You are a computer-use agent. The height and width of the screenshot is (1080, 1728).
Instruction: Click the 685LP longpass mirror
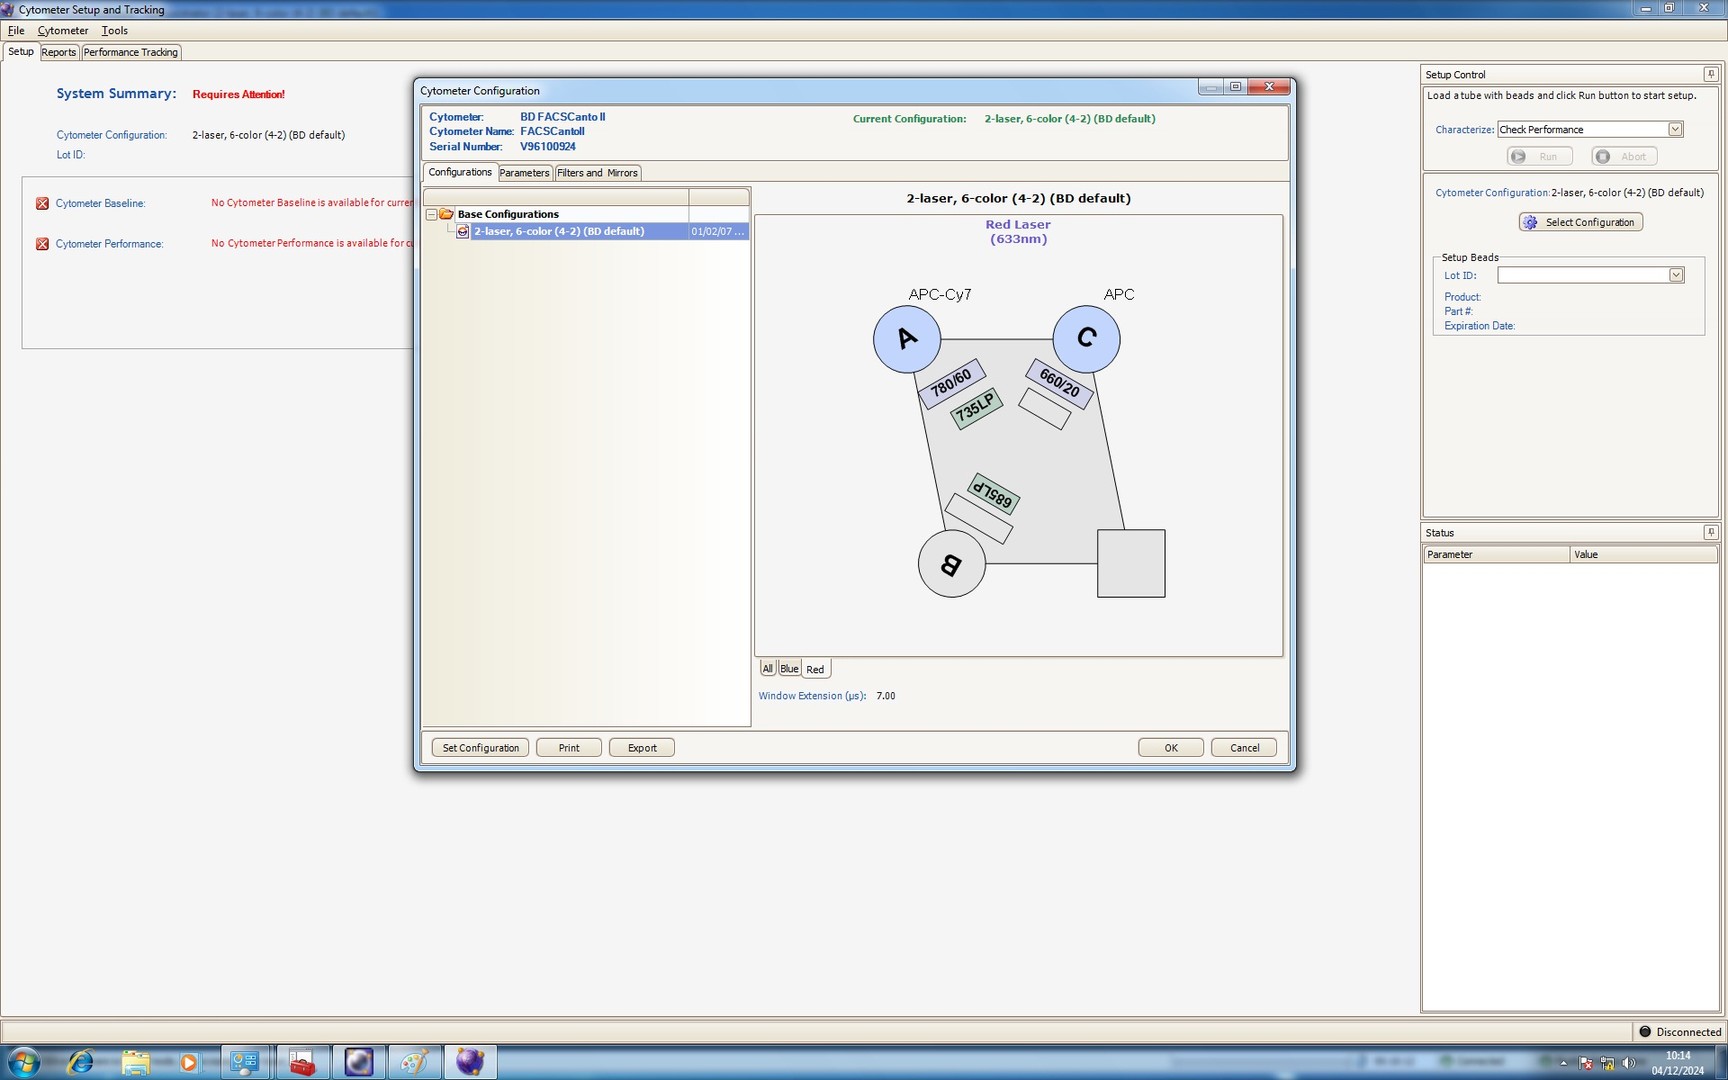point(994,494)
